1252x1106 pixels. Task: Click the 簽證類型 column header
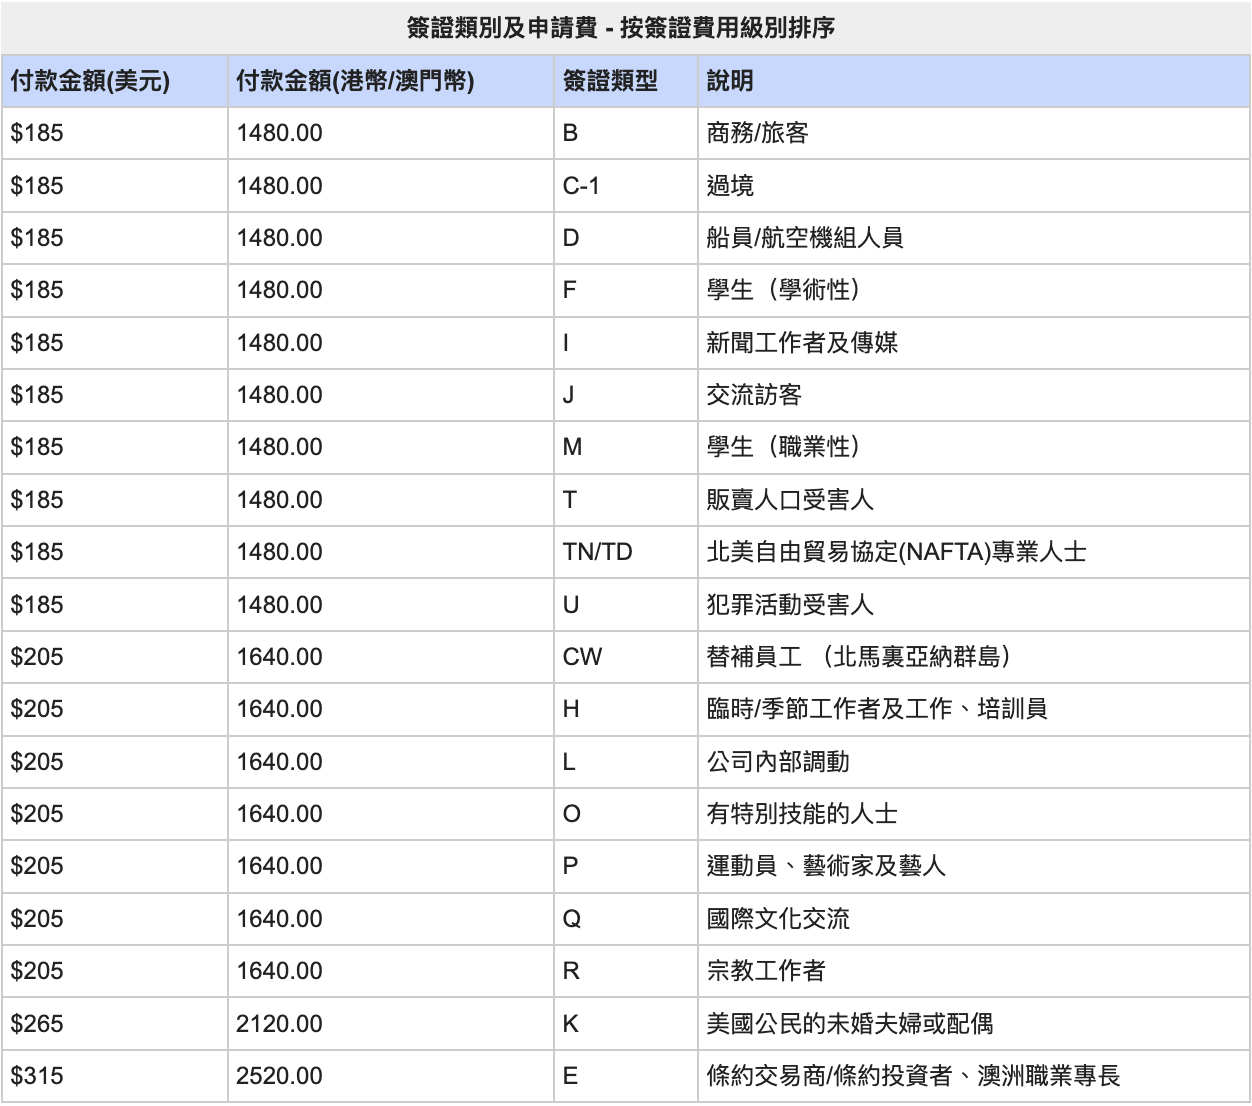click(610, 81)
